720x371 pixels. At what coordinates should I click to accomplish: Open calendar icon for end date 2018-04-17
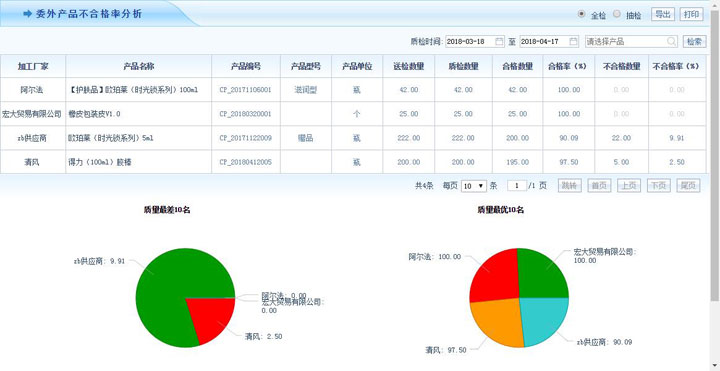point(574,41)
